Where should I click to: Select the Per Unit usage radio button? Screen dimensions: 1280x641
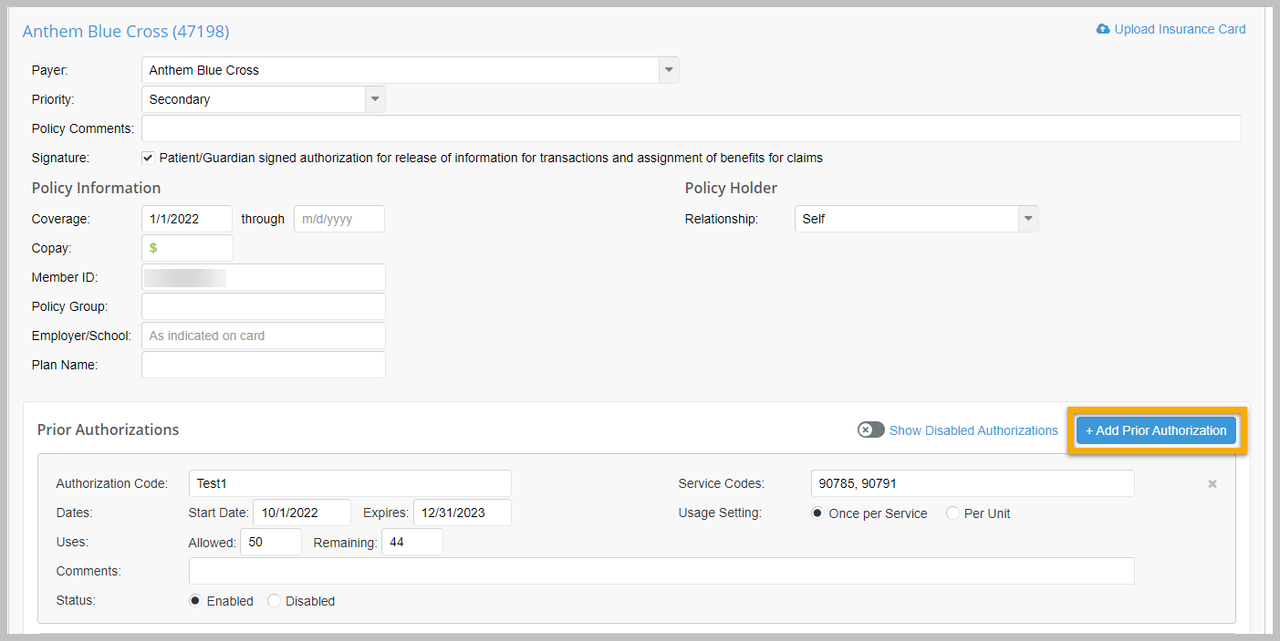tap(953, 513)
